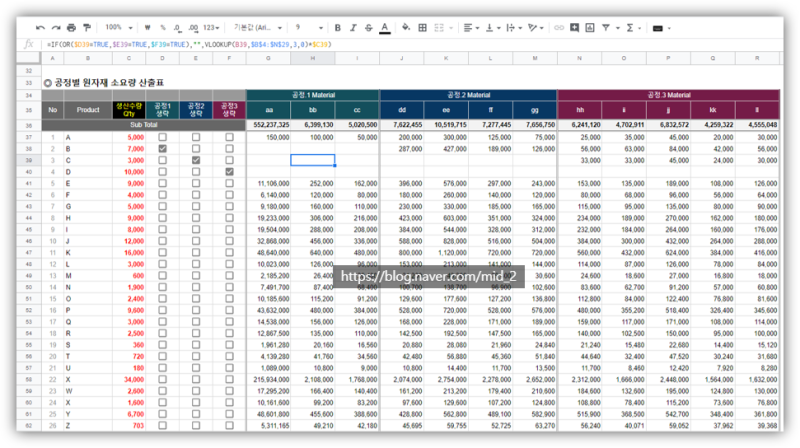Click the input tools keyboard icon

[x=658, y=28]
